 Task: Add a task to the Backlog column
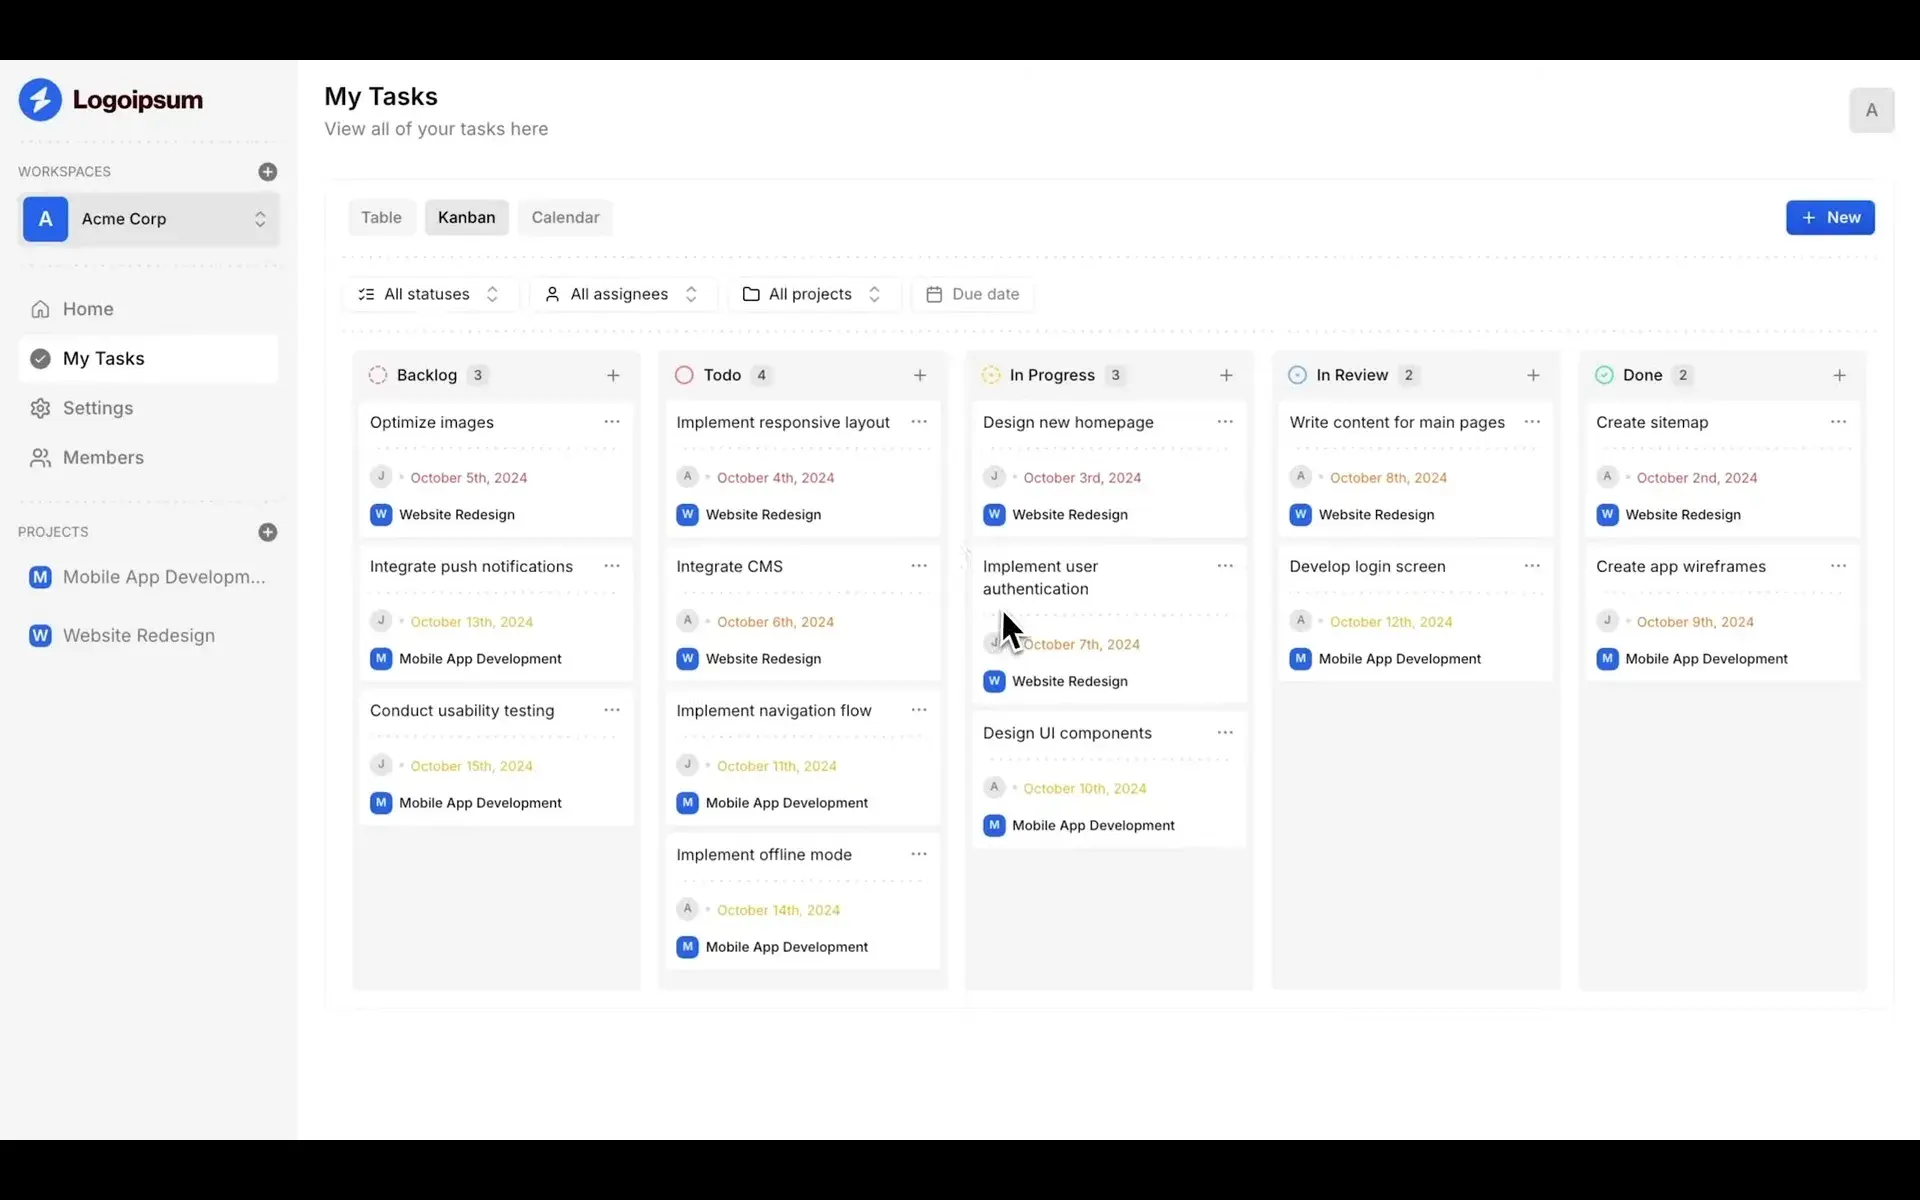[x=613, y=375]
